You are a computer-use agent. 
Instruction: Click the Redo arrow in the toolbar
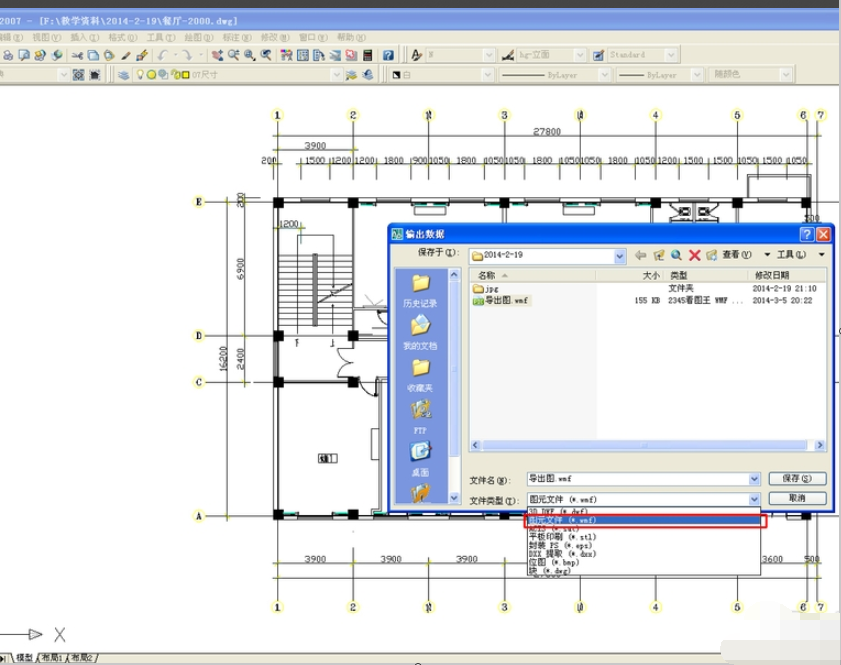coord(186,55)
